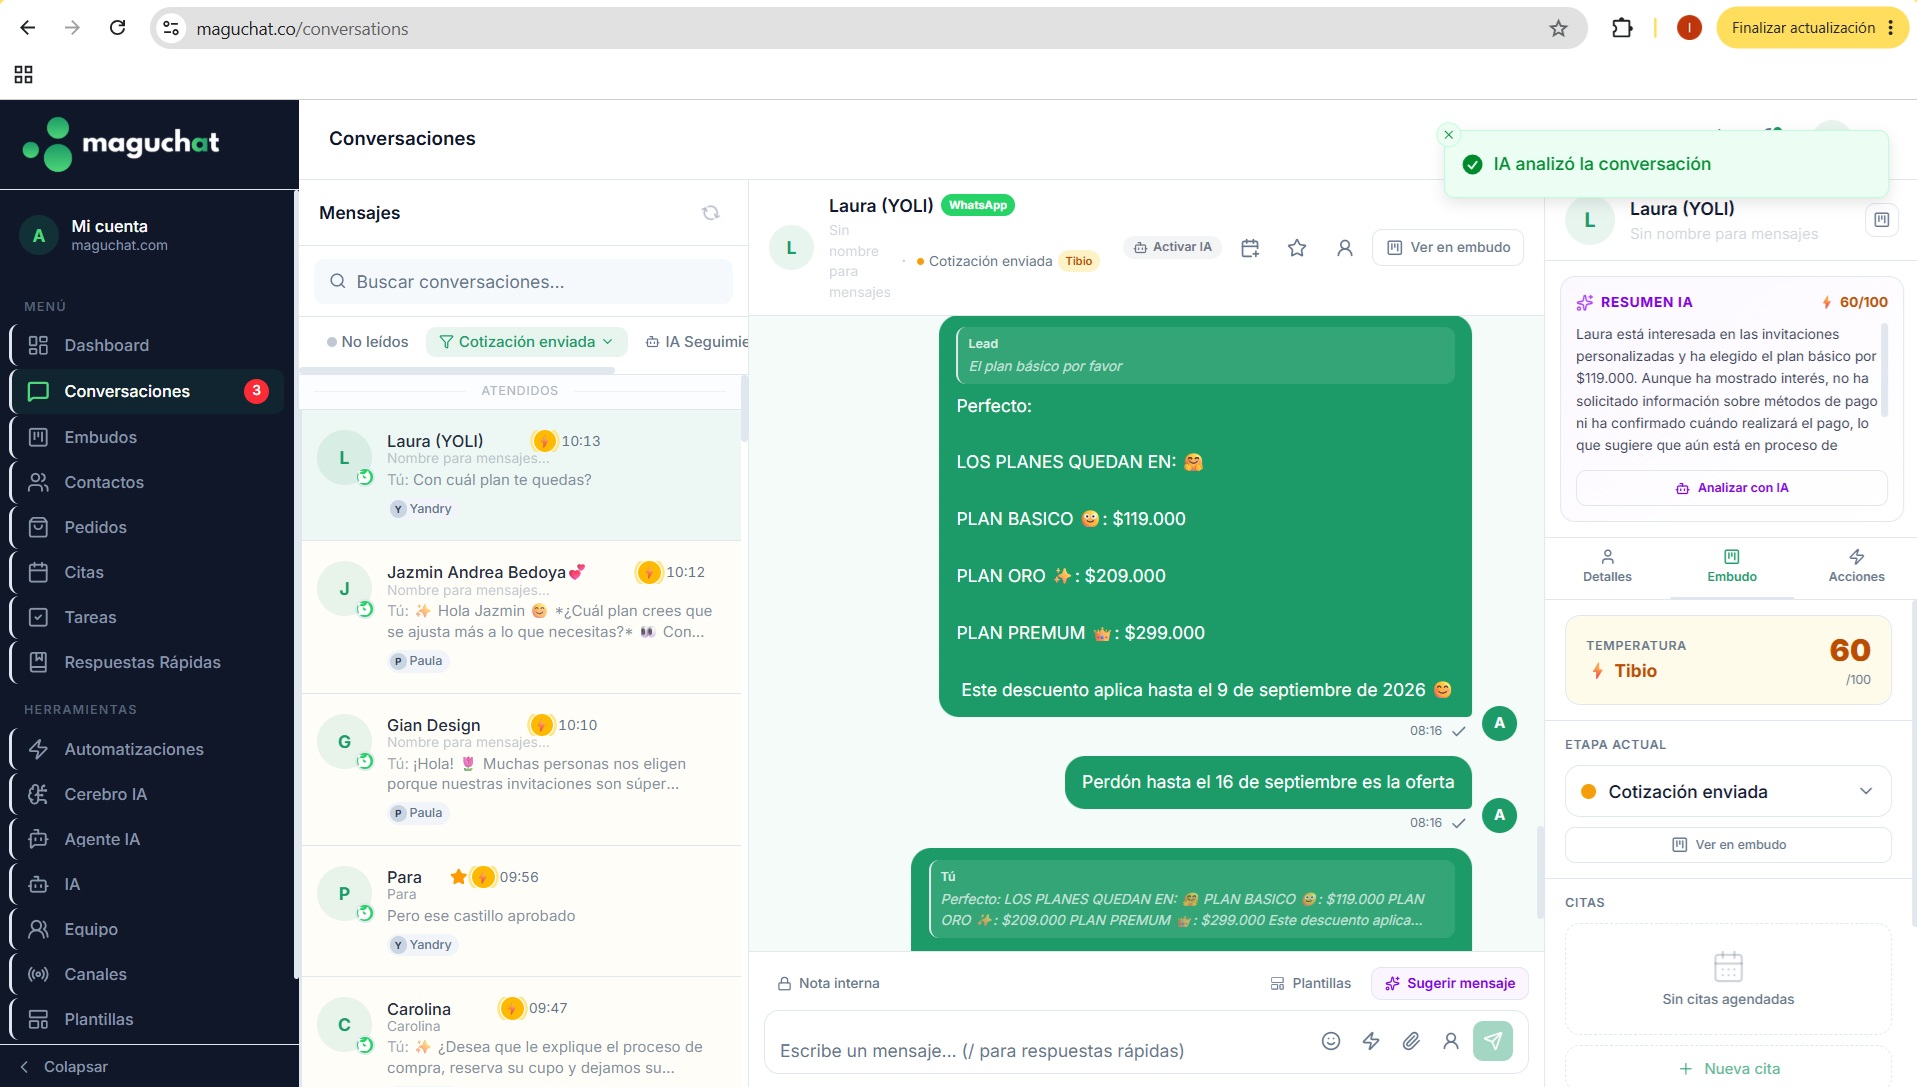Open Respuestas Rápidas in sidebar
1917x1087 pixels.
147,662
